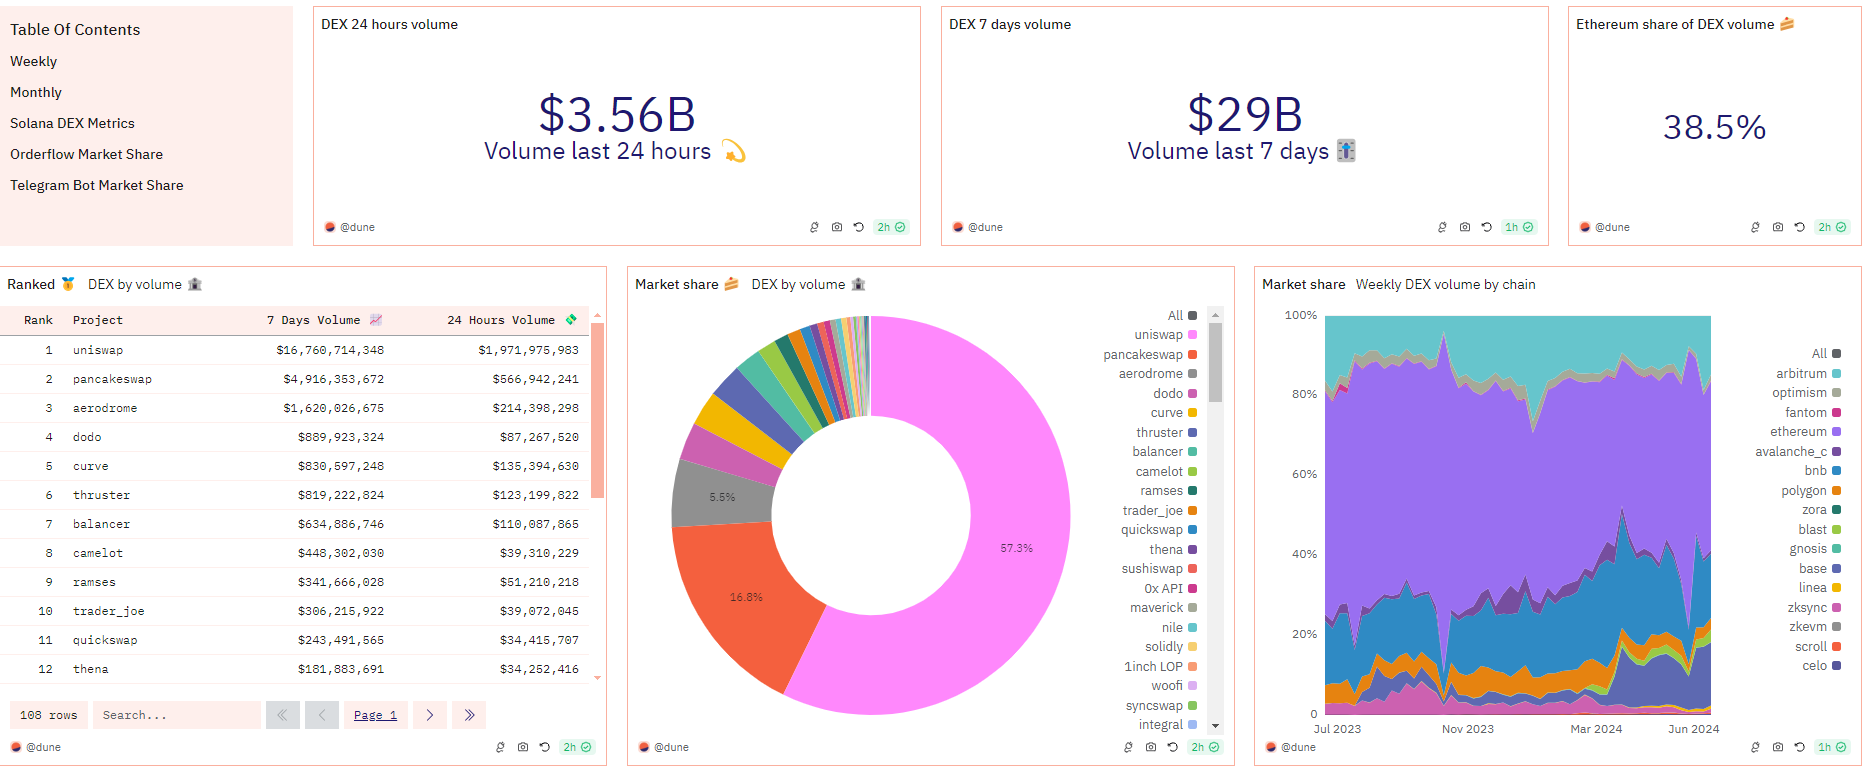Toggle uniswap series in pie chart legend
Viewport: 1863px width, 768px height.
pyautogui.click(x=1159, y=335)
